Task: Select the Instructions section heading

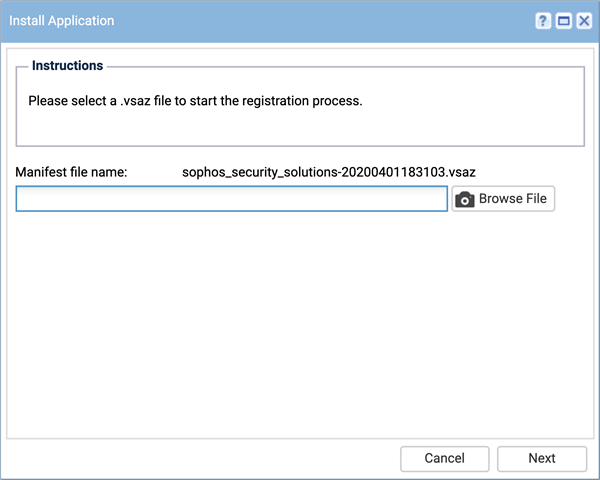Action: point(67,65)
